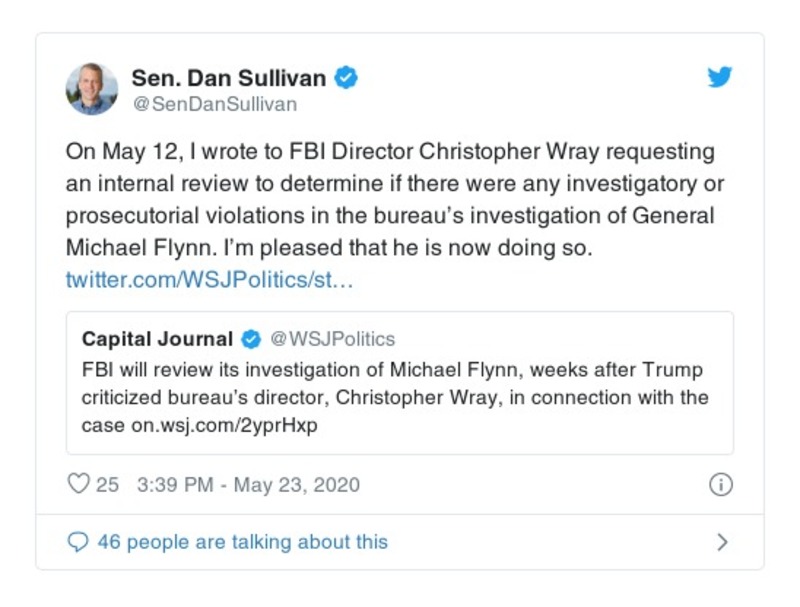Click the 25 likes count
Image resolution: width=800 pixels, height=607 pixels.
tap(107, 485)
